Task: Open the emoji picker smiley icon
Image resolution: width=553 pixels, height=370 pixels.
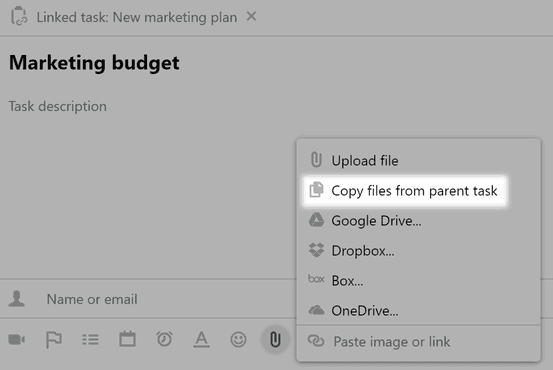Action: click(238, 340)
